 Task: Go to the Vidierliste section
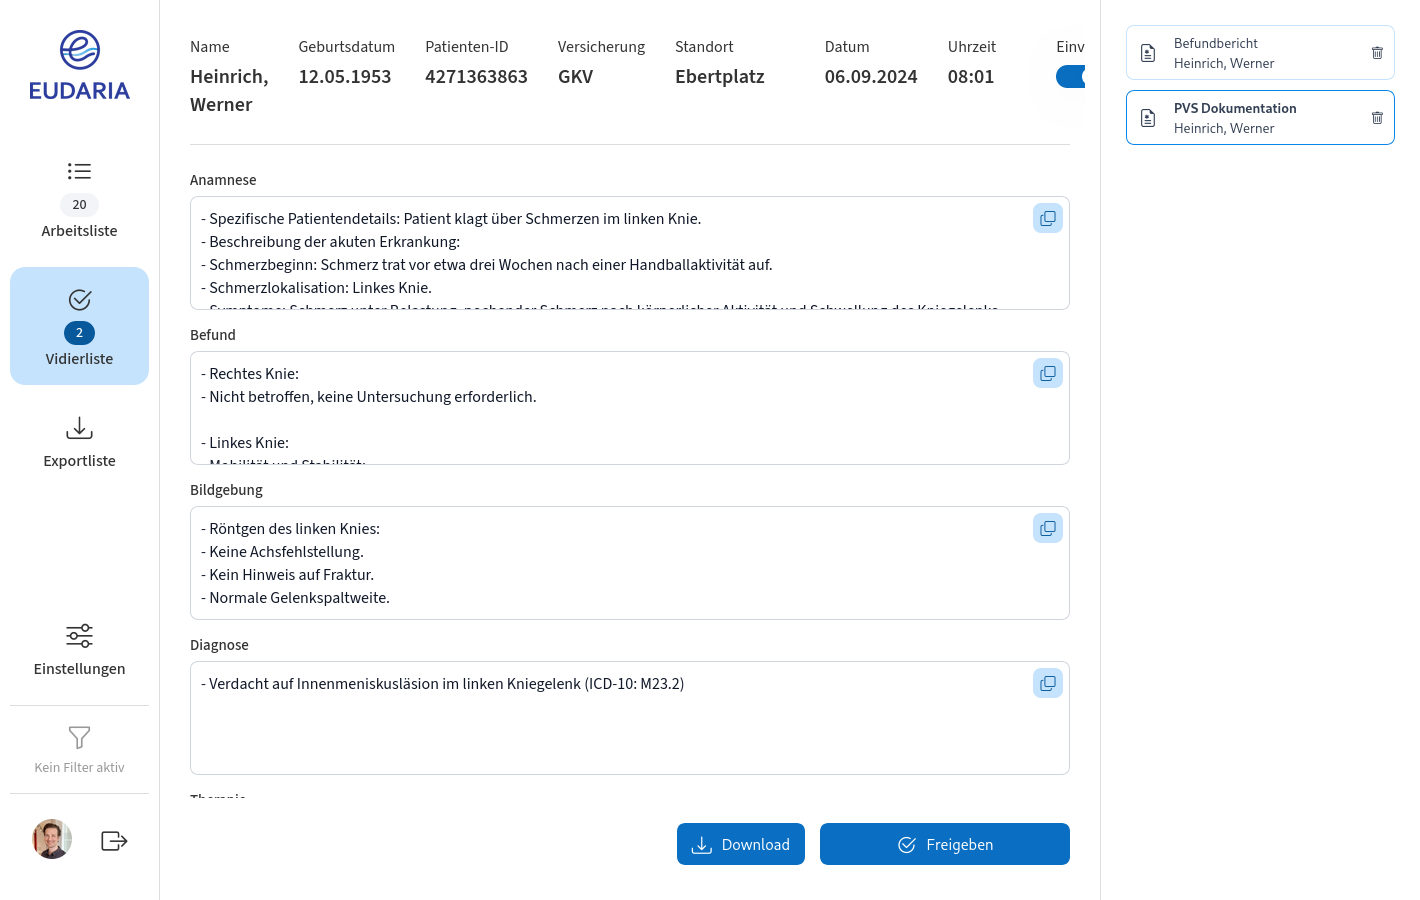[79, 326]
